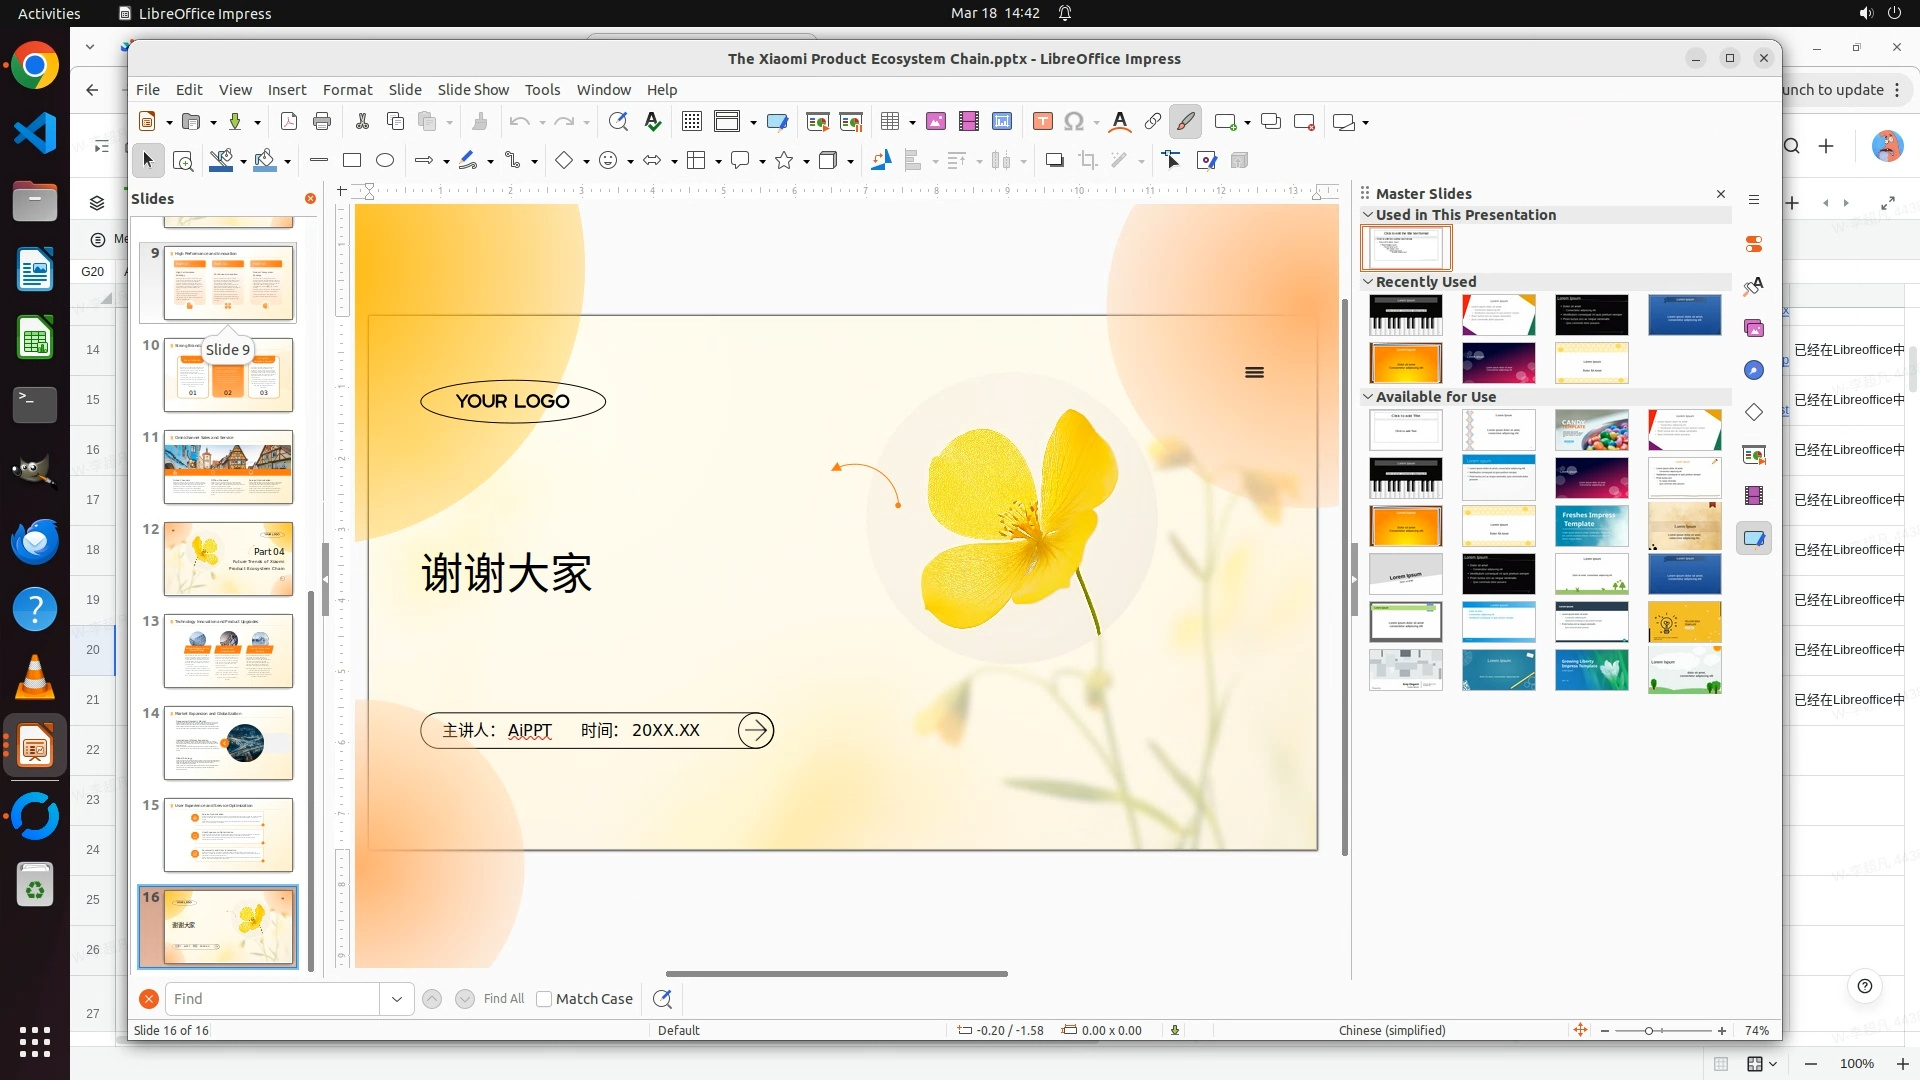Image resolution: width=1920 pixels, height=1080 pixels.
Task: Open Gallery in the sidebar
Action: click(x=1754, y=329)
